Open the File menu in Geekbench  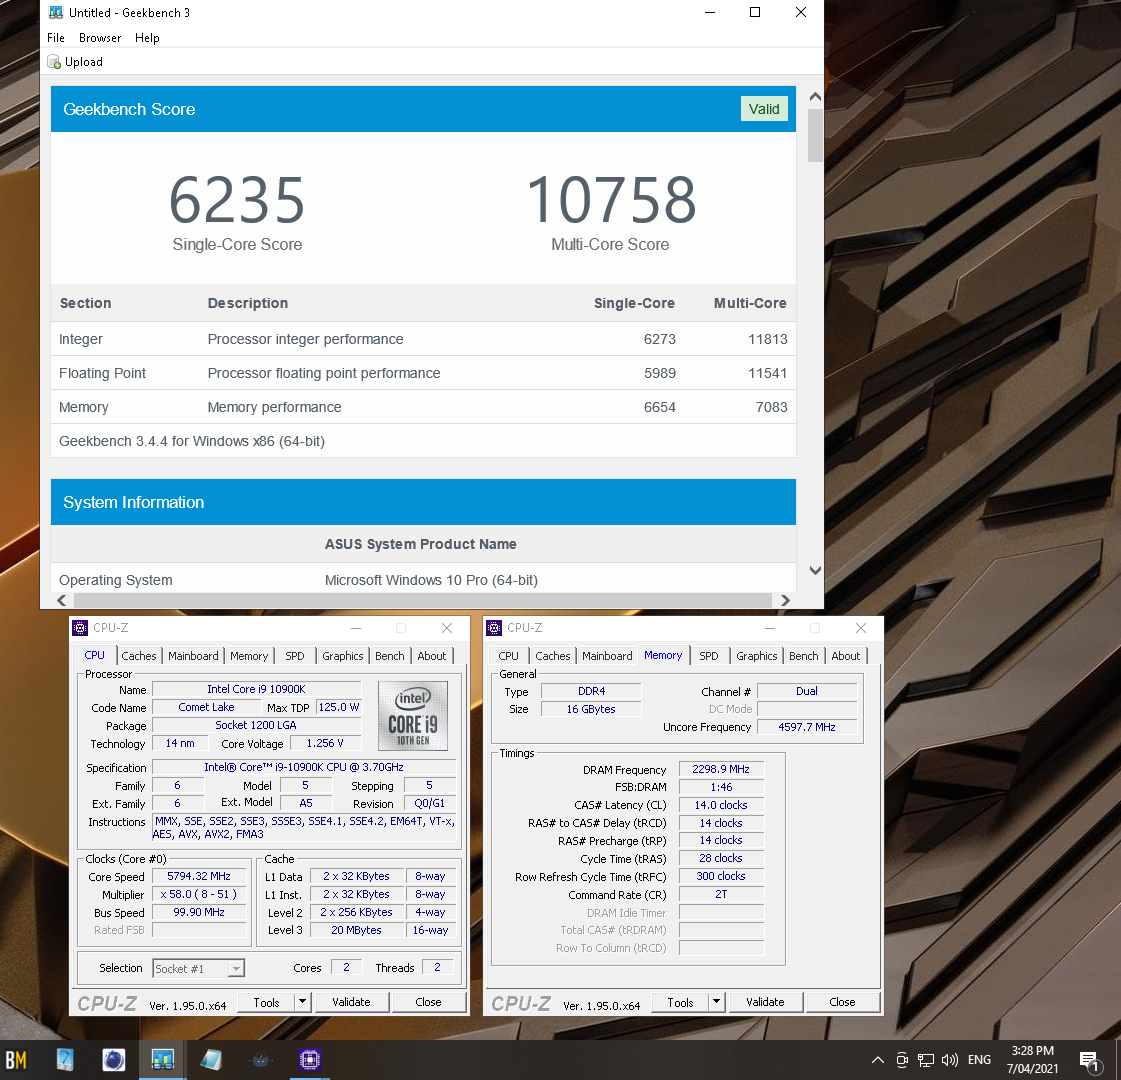point(56,38)
